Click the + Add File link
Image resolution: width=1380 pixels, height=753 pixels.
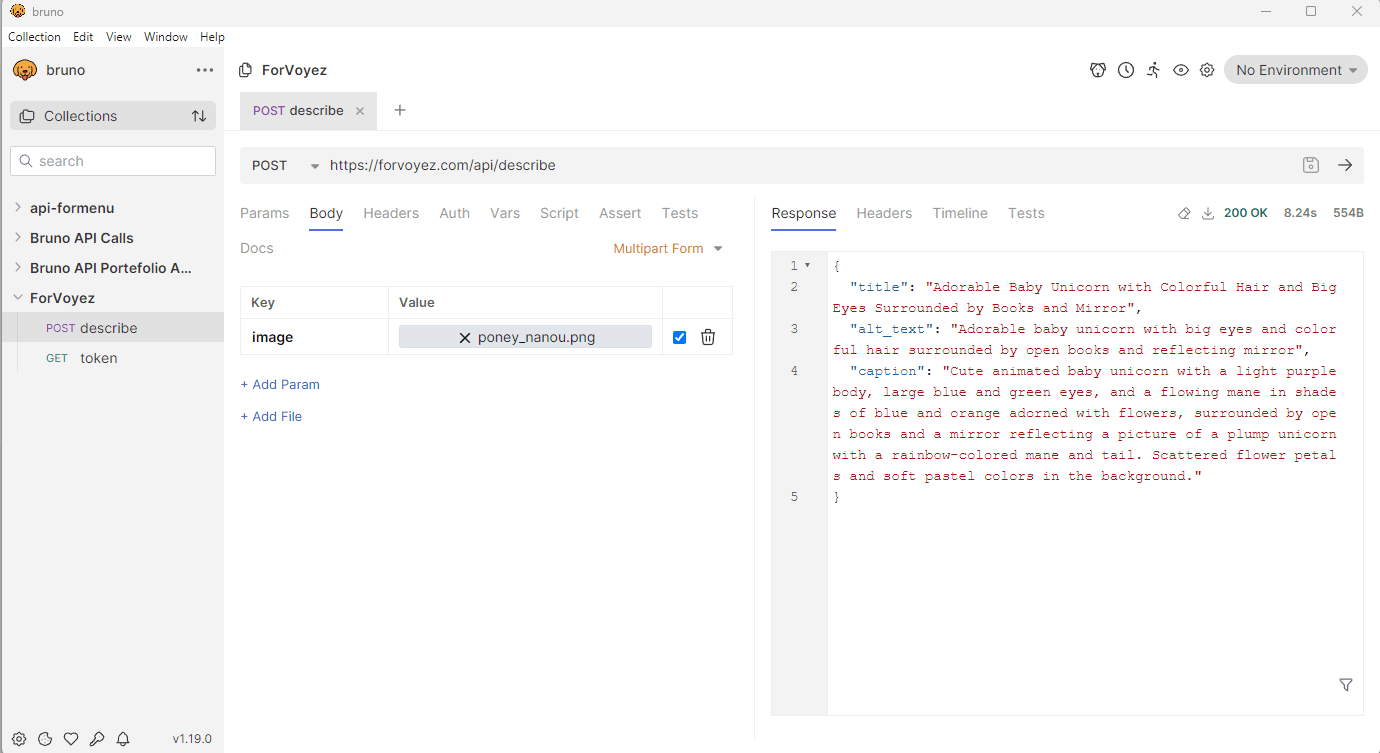pyautogui.click(x=271, y=417)
